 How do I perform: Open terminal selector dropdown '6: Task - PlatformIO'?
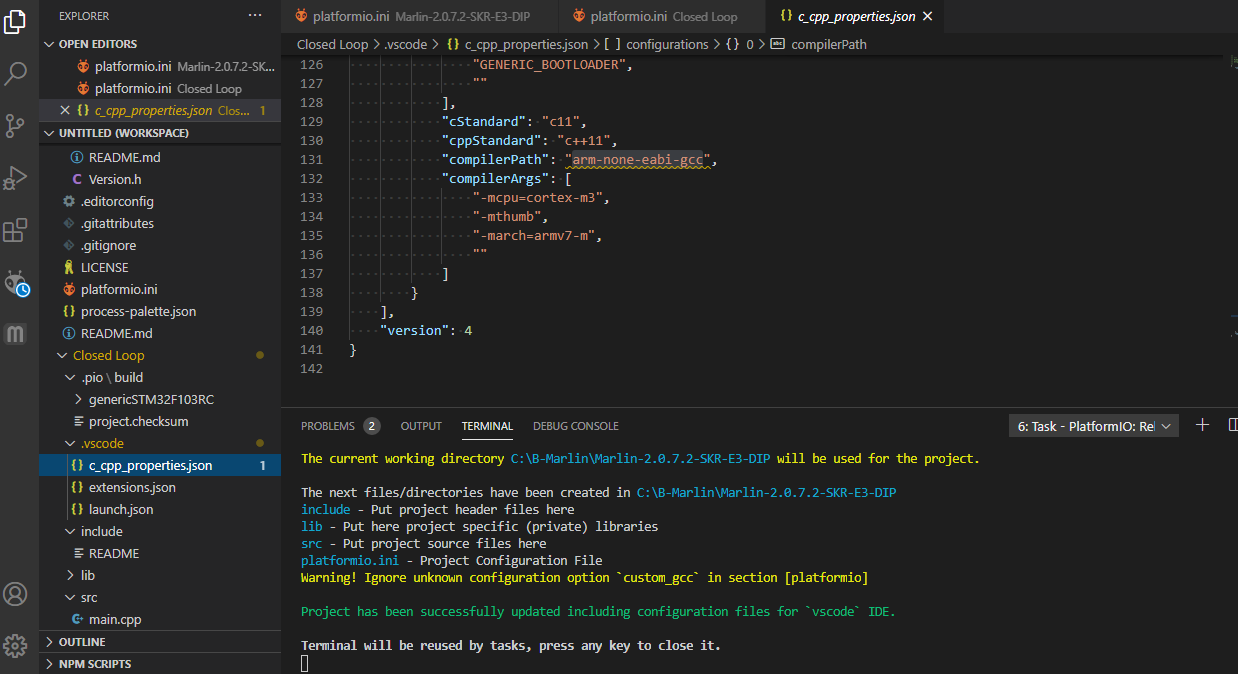coord(1094,426)
